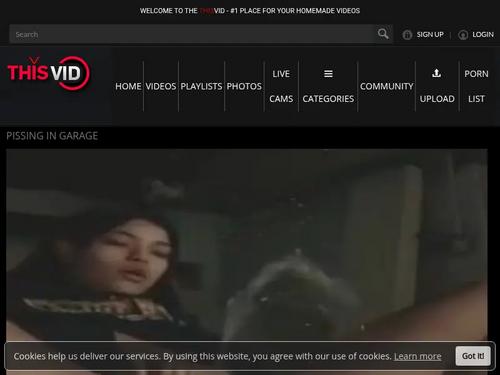Click the Categories hamburger icon

[x=328, y=74]
